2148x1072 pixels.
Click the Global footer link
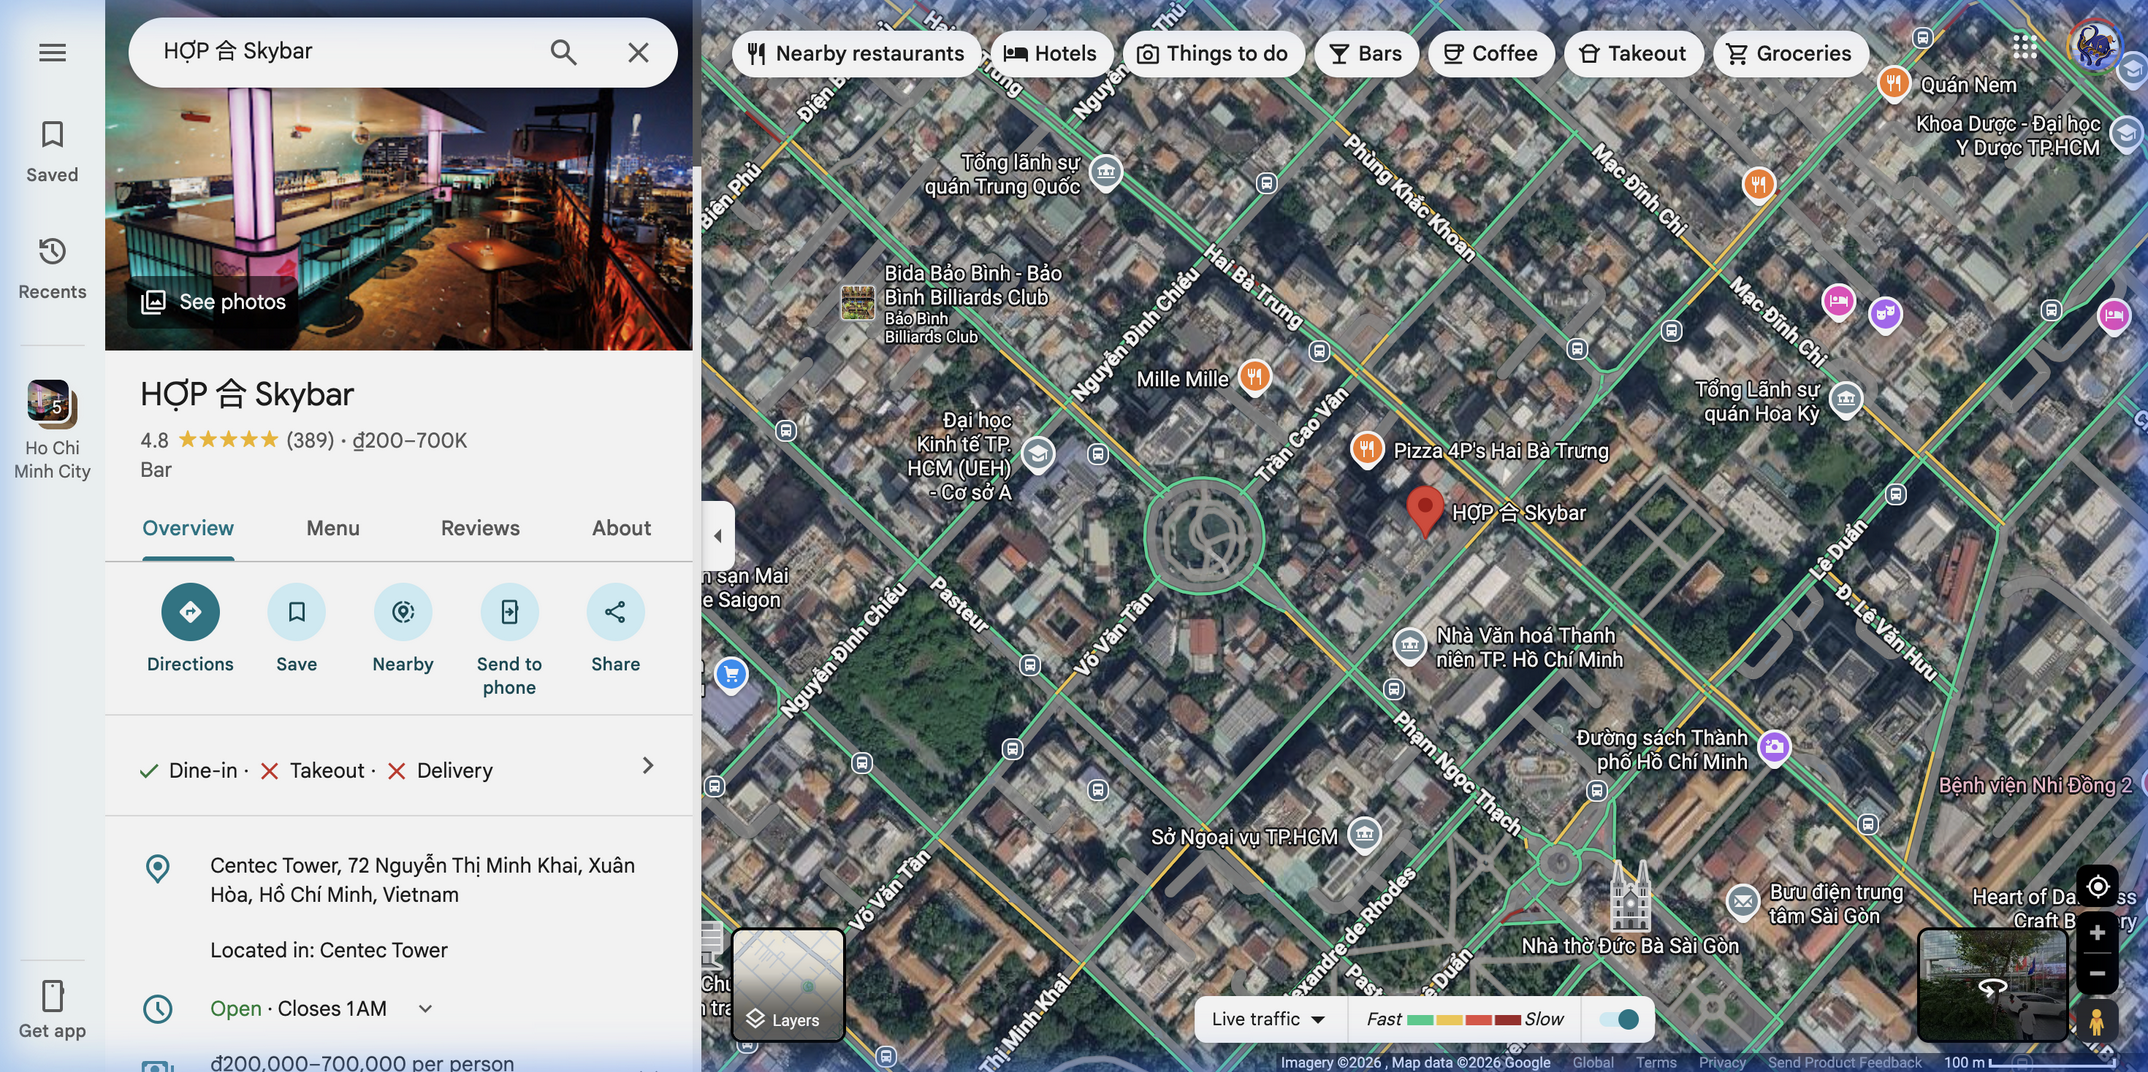1593,1062
